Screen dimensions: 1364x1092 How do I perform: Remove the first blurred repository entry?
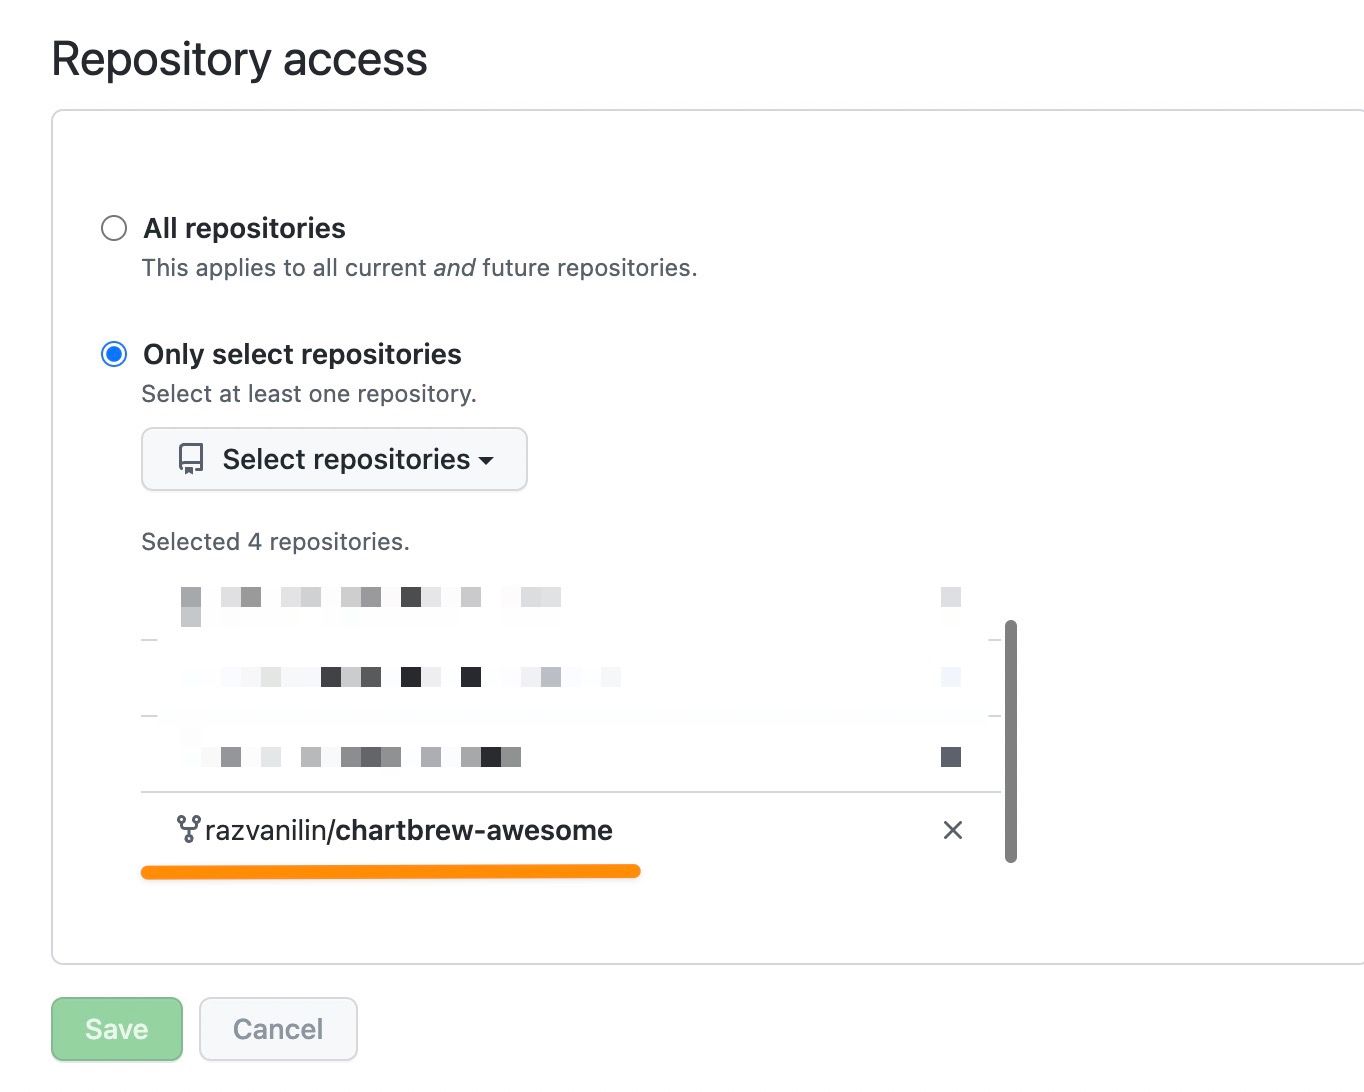click(x=951, y=597)
